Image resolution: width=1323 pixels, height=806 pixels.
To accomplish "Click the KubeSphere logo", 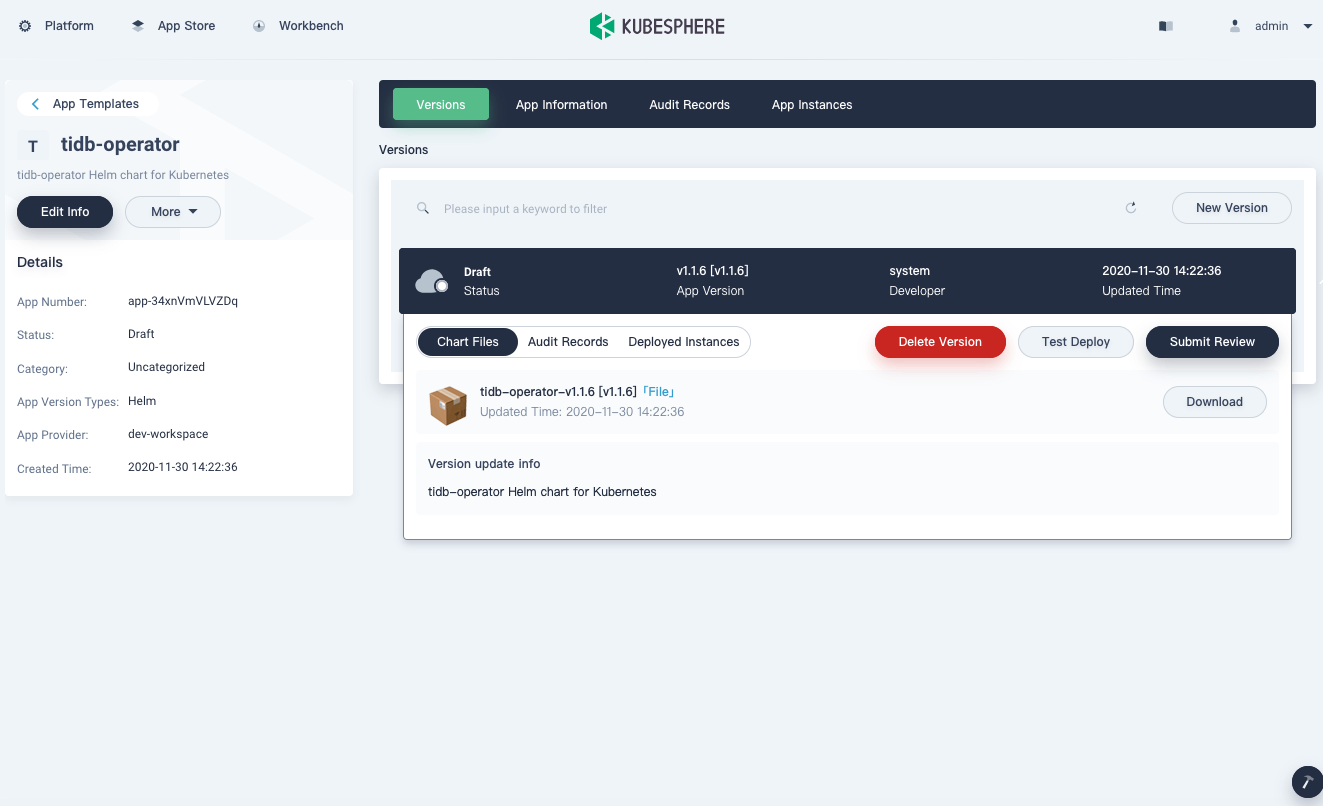I will point(657,26).
